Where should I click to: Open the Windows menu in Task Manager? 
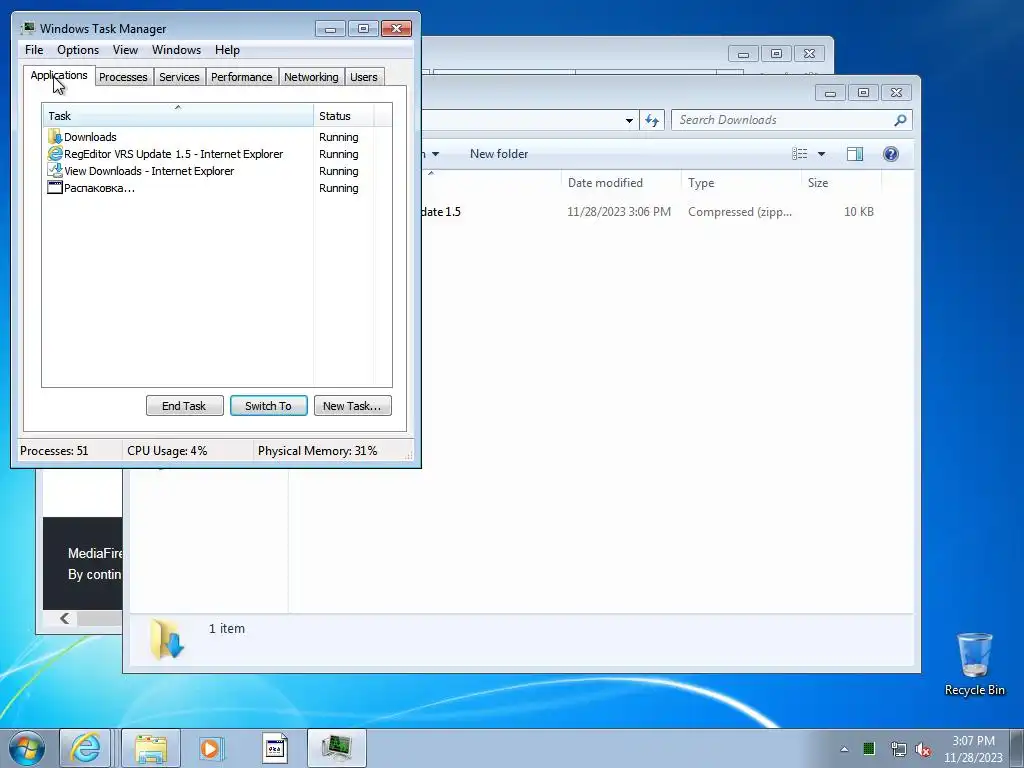(x=176, y=50)
